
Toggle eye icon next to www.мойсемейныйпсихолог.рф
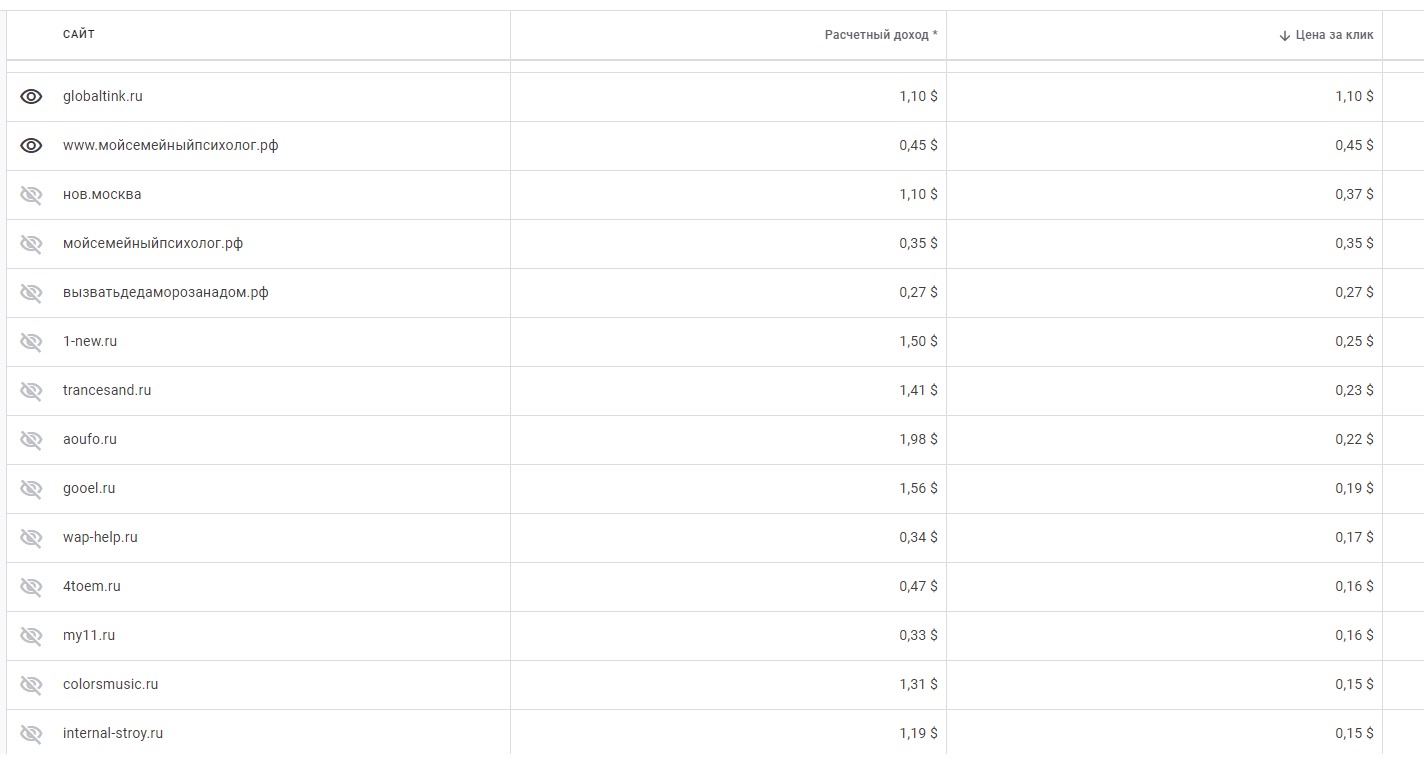tap(31, 146)
